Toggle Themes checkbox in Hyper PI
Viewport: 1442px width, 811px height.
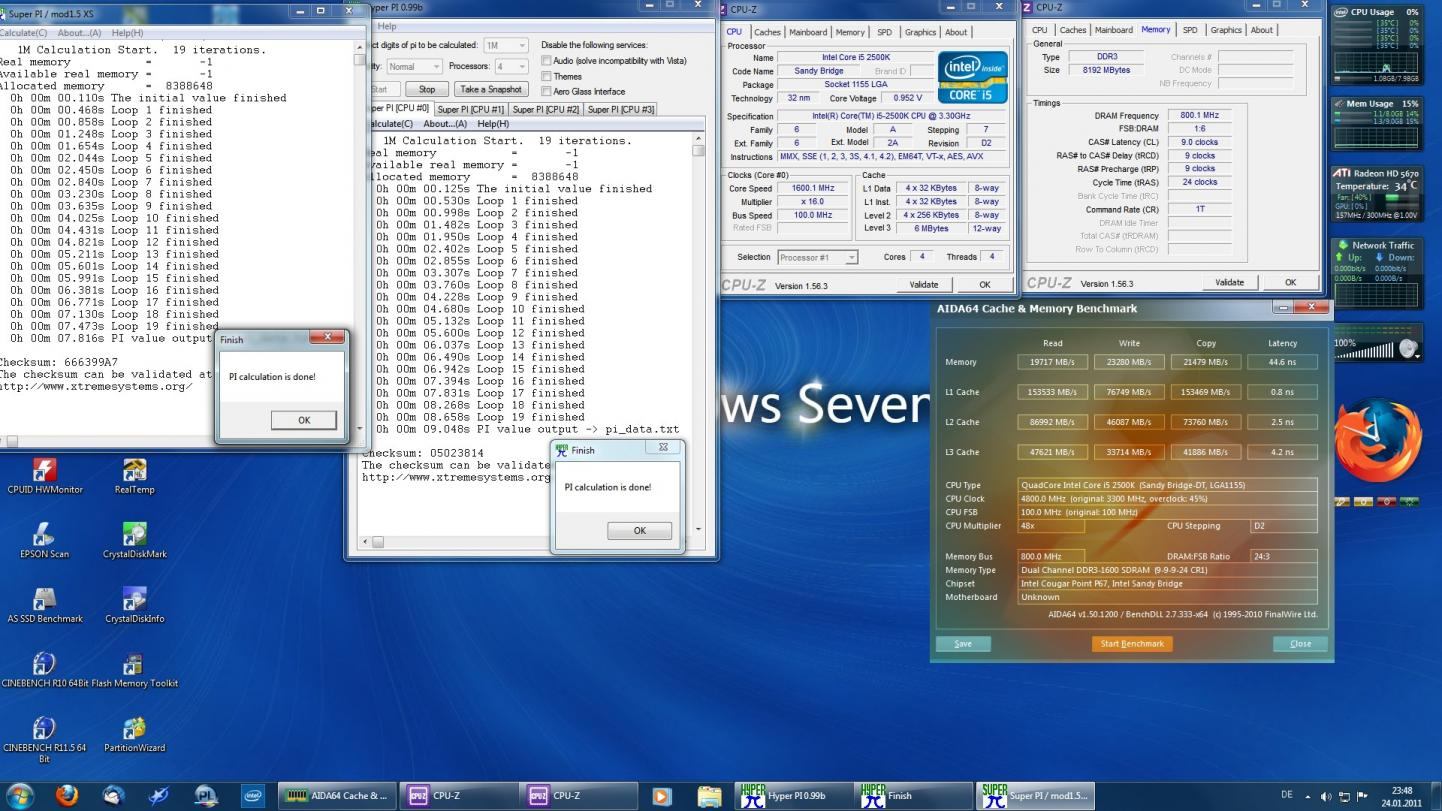(546, 76)
